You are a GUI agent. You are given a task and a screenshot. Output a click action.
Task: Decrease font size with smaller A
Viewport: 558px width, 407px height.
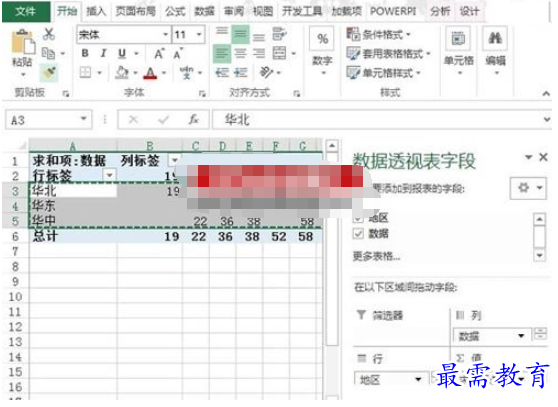(178, 54)
